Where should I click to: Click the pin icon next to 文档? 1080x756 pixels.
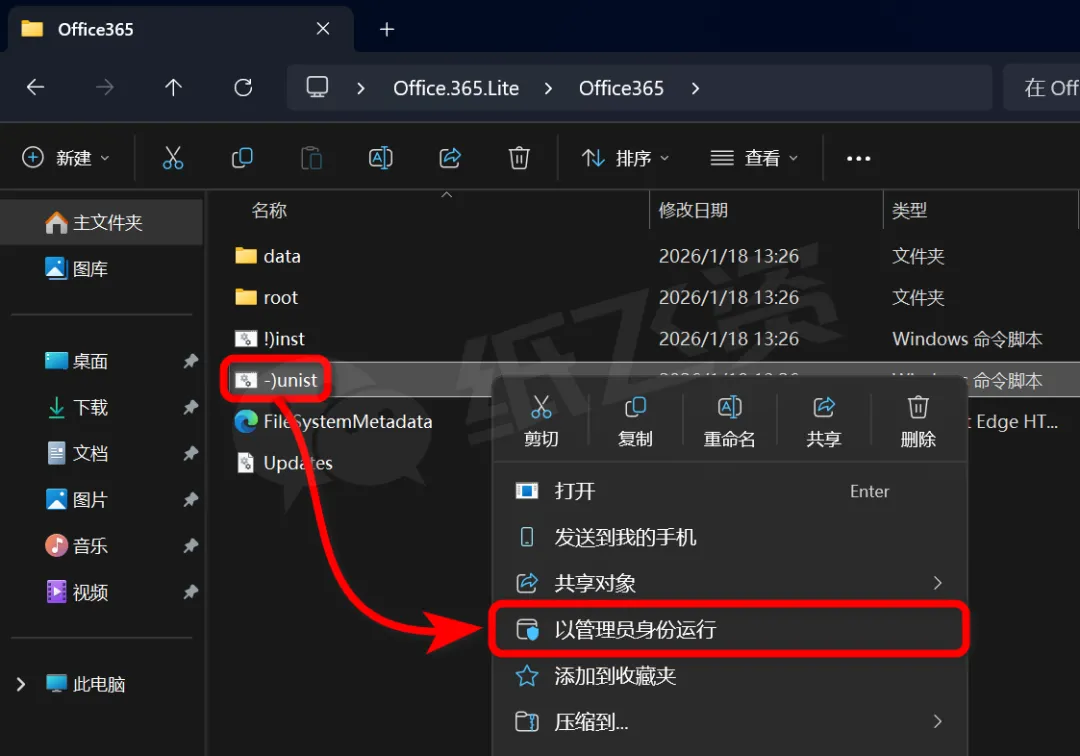(191, 453)
